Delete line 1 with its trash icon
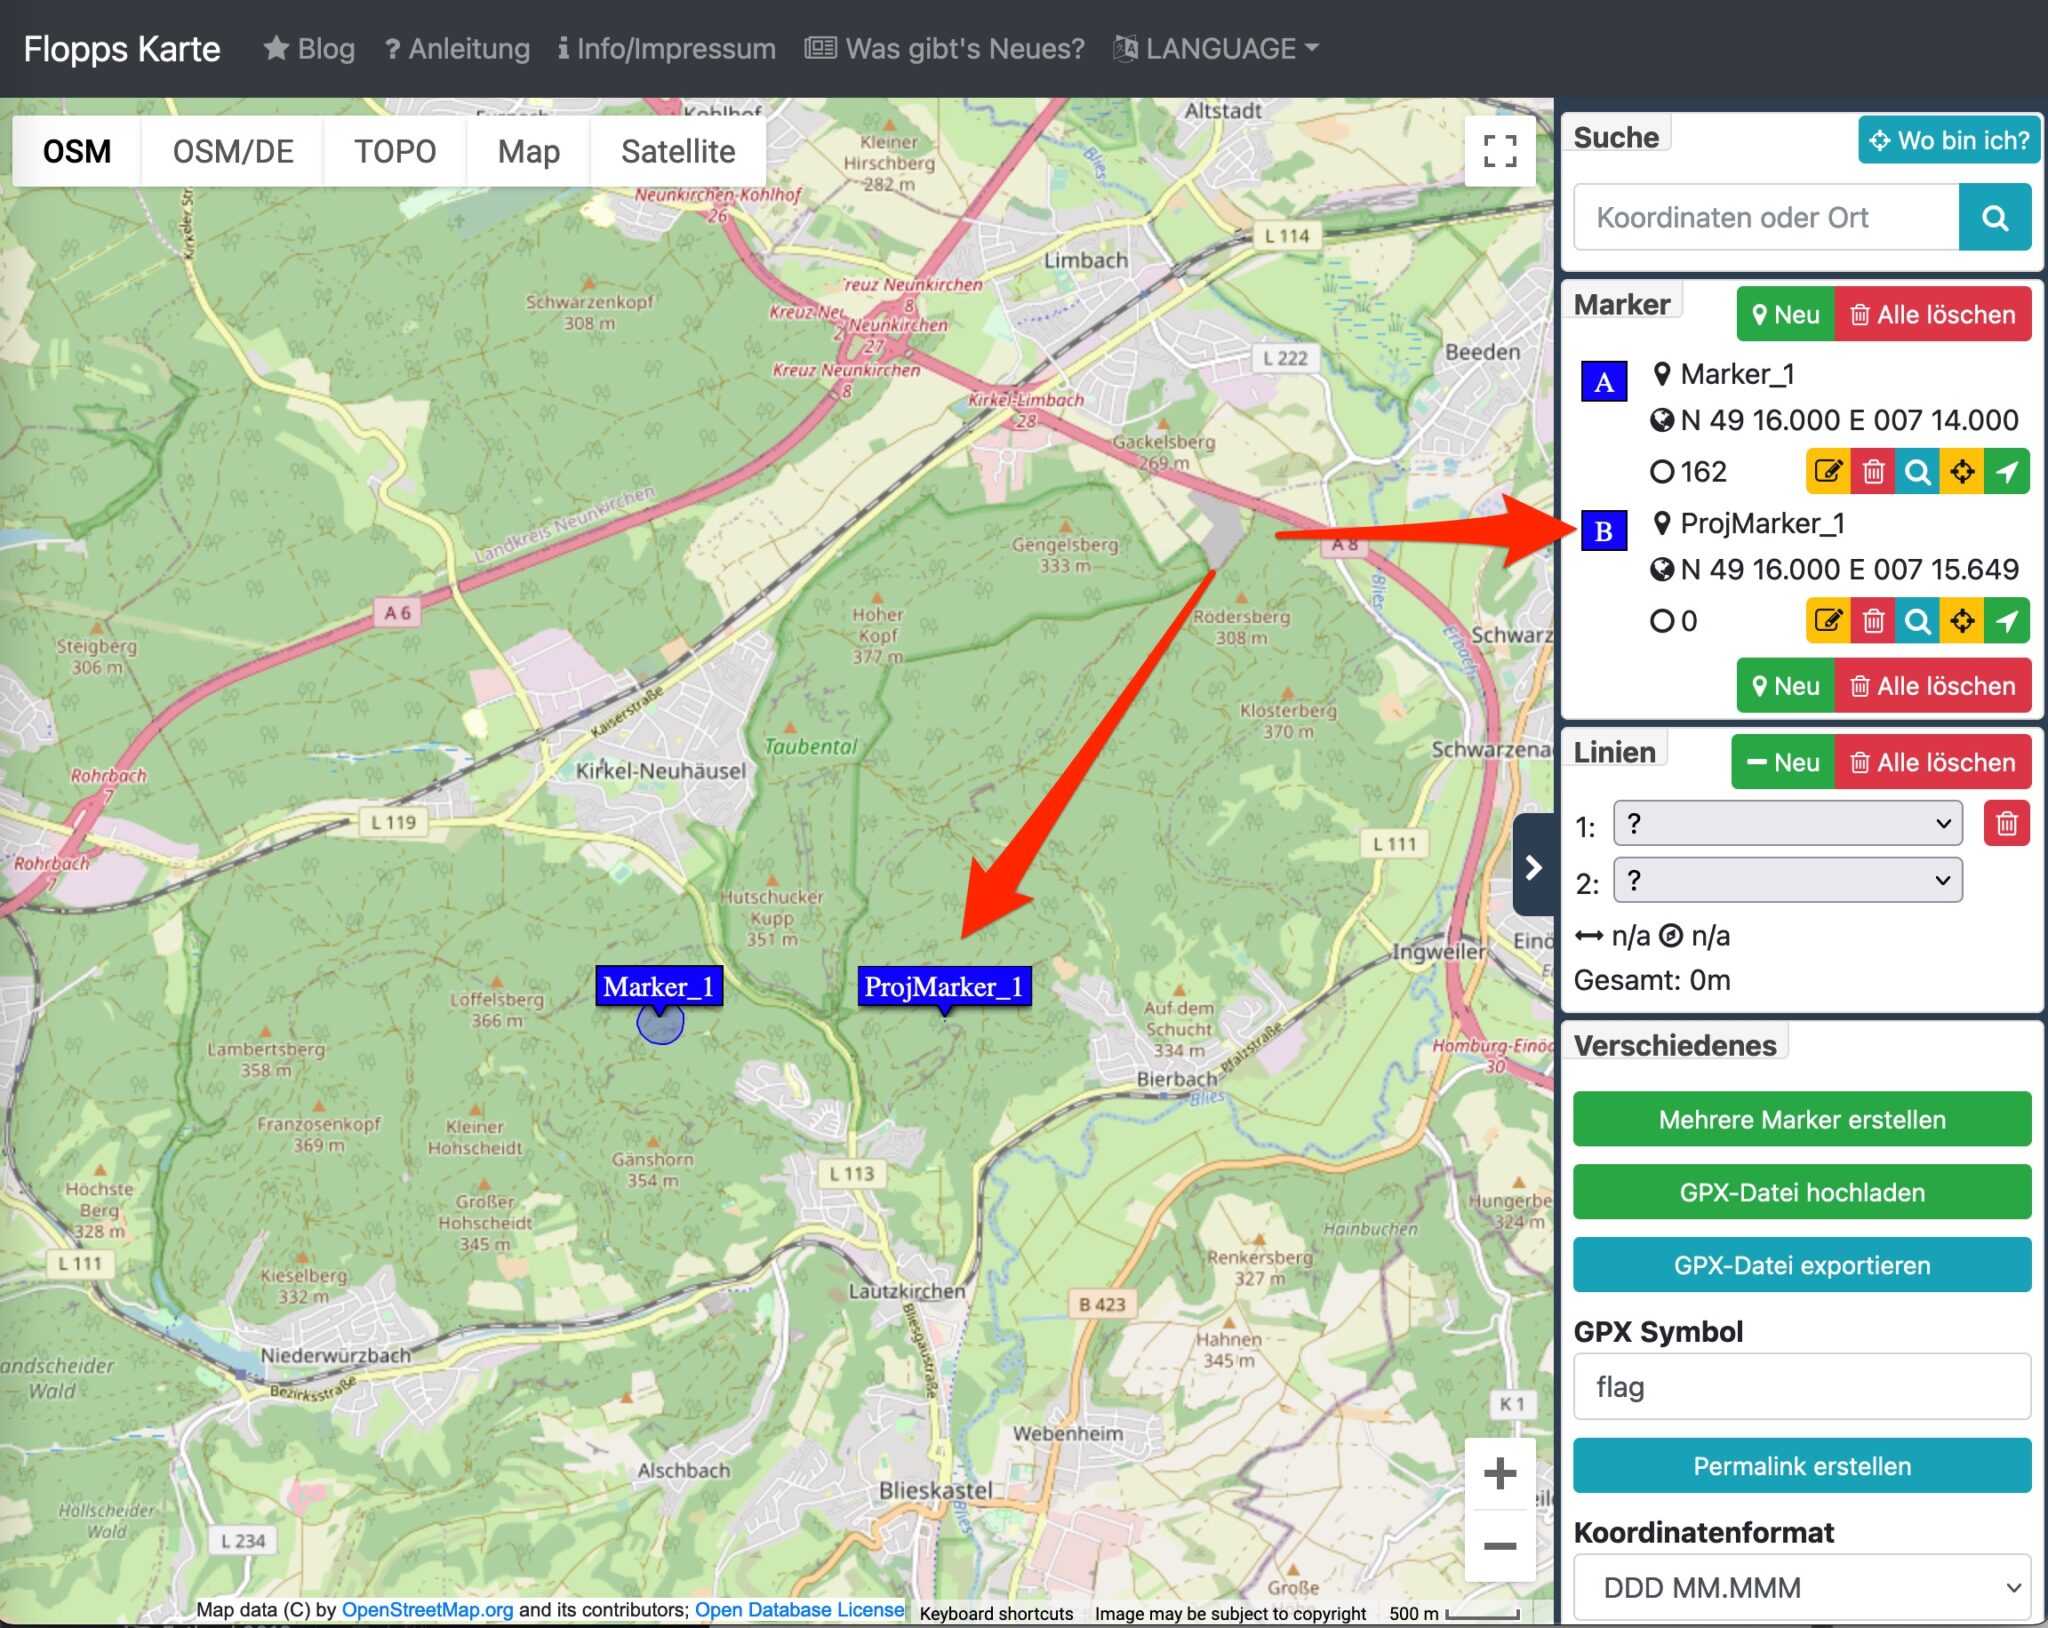Viewport: 2048px width, 1628px height. pyautogui.click(x=2006, y=824)
